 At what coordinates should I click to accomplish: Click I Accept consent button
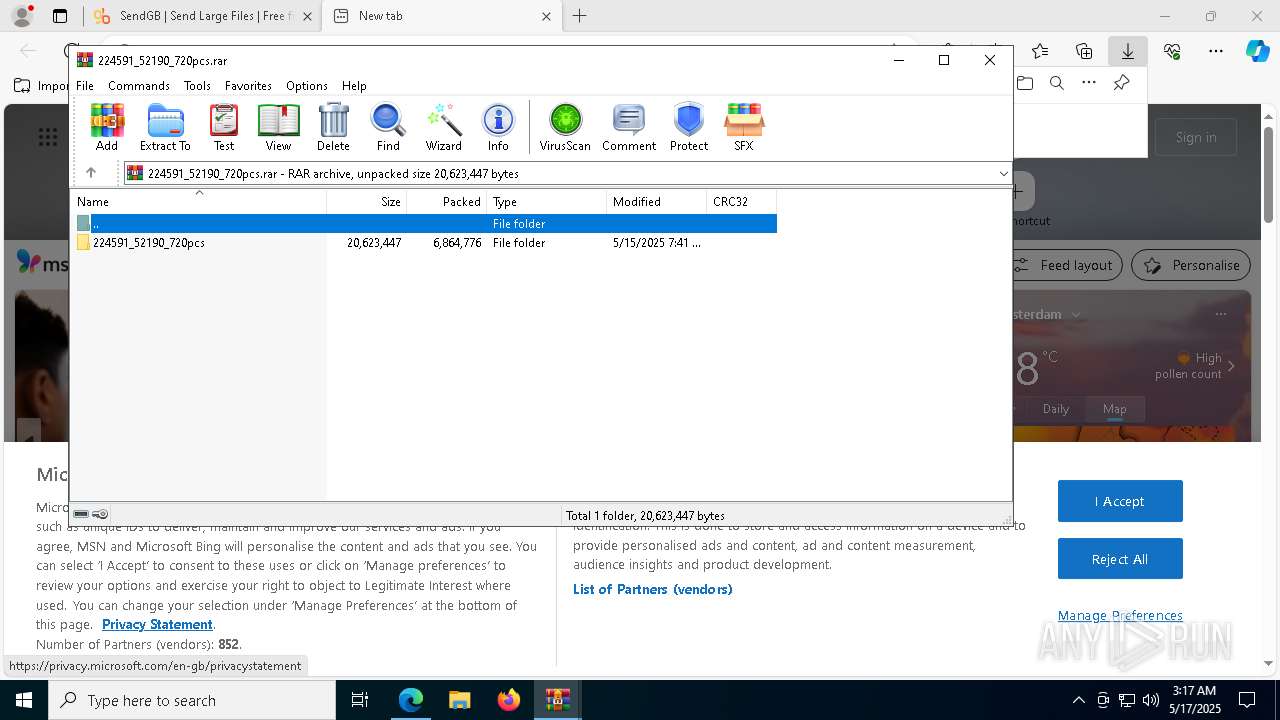point(1120,501)
